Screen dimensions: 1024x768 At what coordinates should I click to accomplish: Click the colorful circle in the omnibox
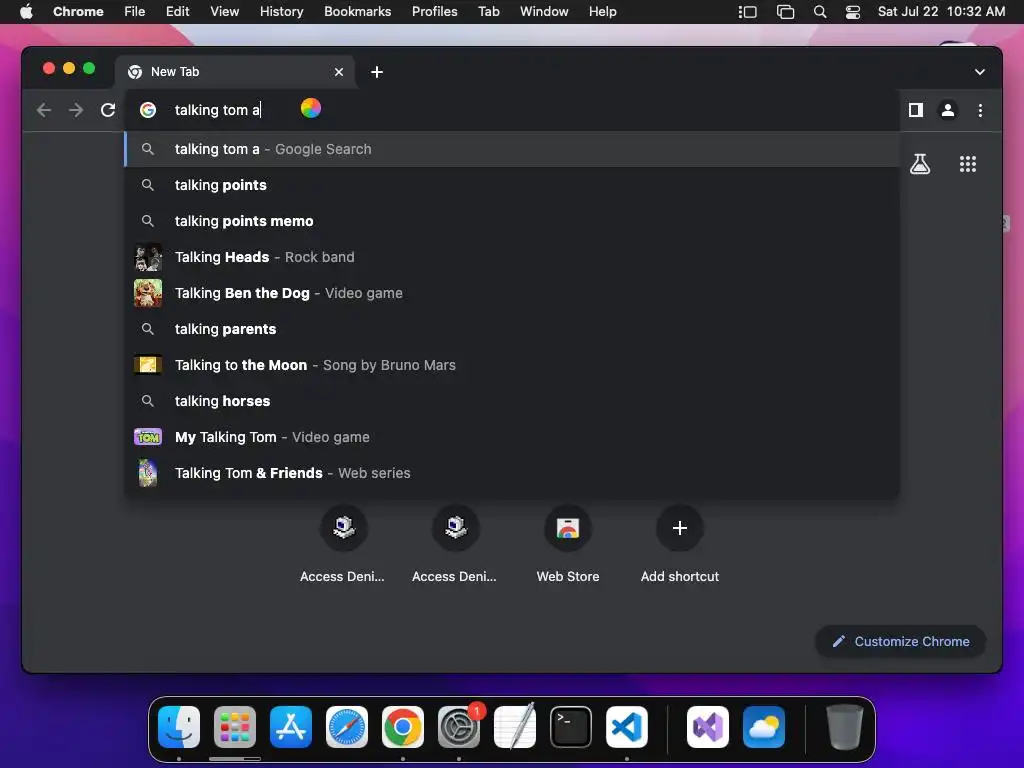point(311,108)
